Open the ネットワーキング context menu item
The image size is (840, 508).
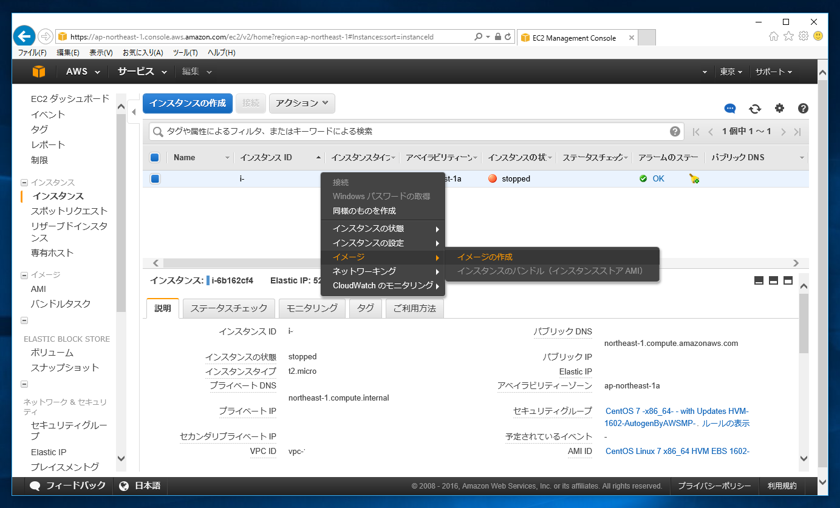[383, 271]
